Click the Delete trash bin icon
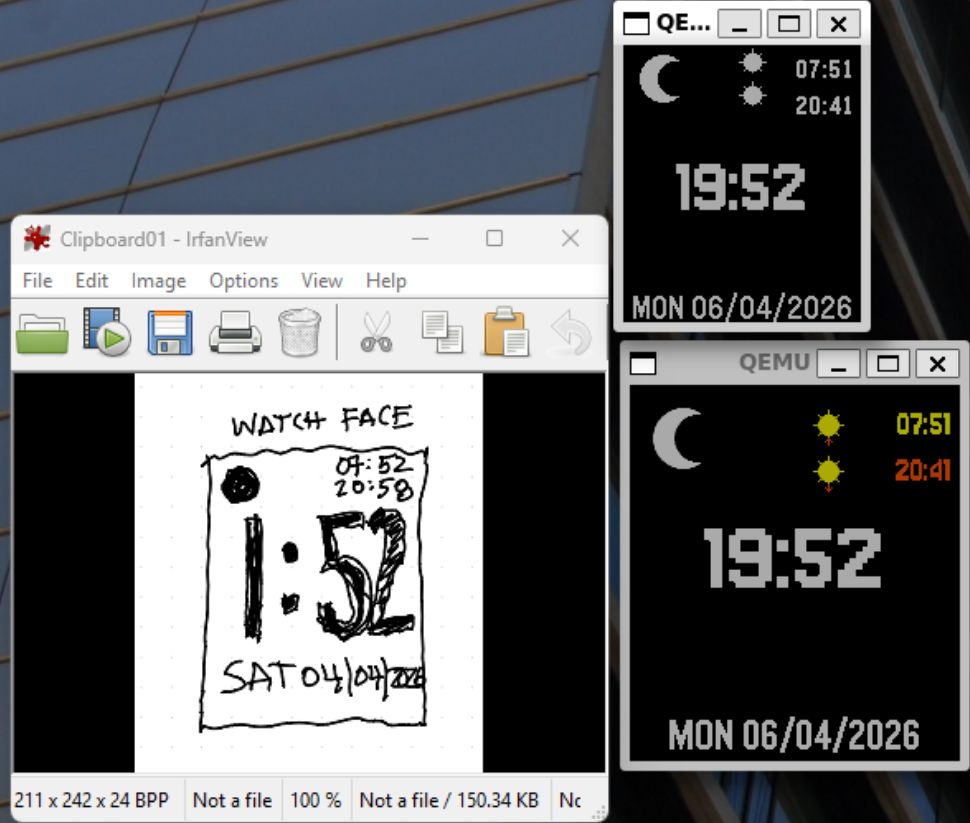Image resolution: width=970 pixels, height=823 pixels. (299, 333)
